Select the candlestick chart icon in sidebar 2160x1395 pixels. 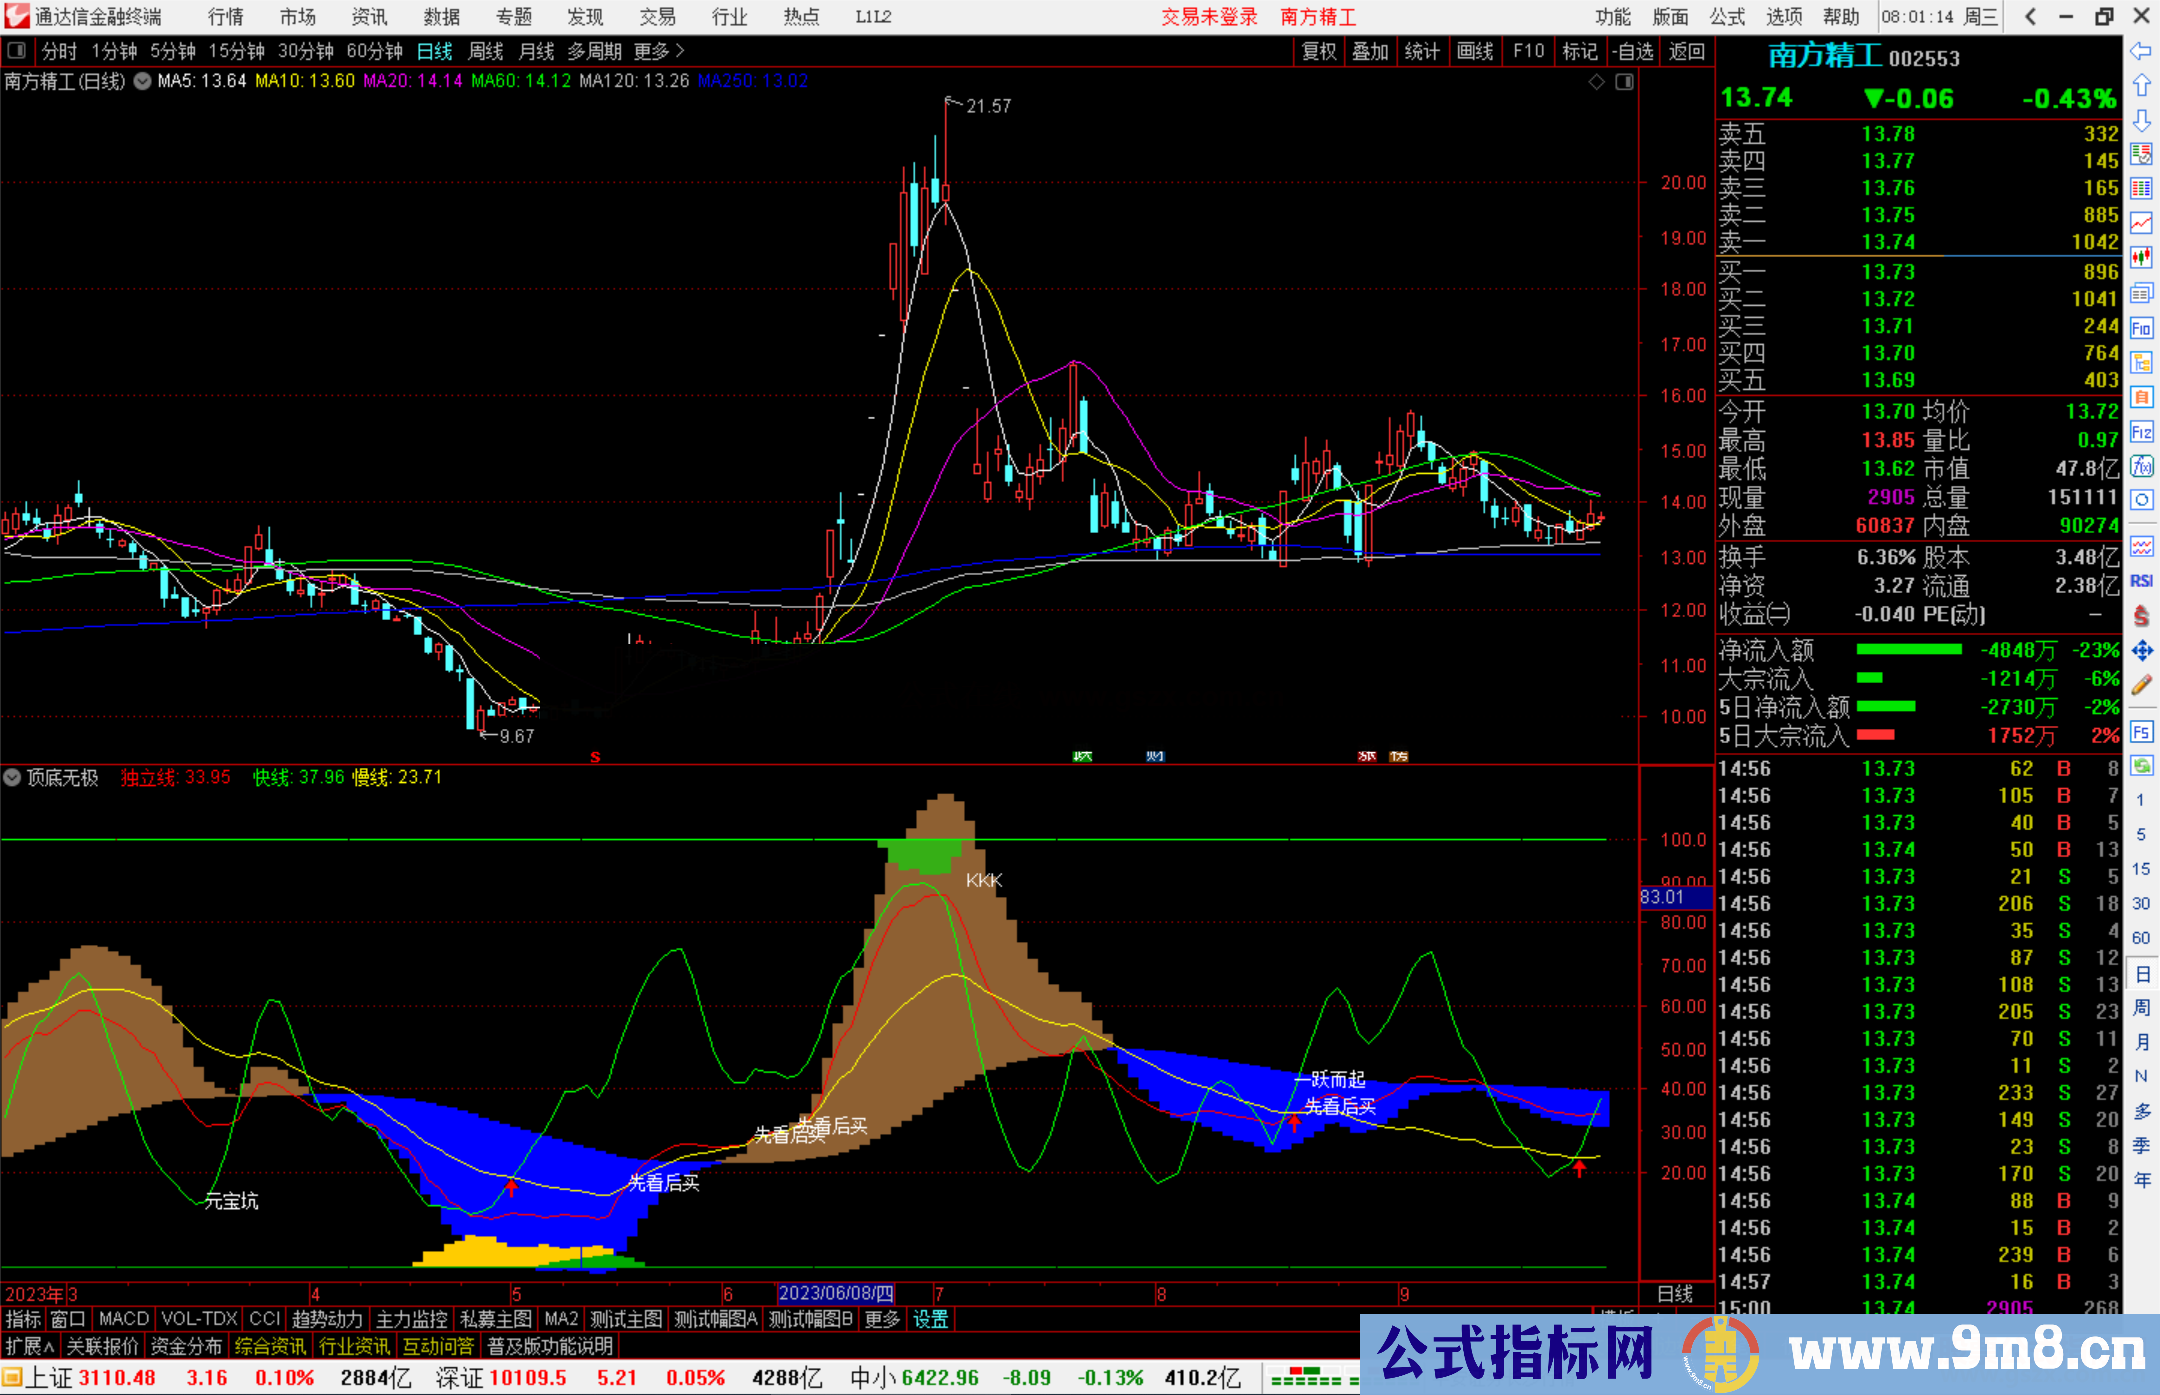point(2141,258)
